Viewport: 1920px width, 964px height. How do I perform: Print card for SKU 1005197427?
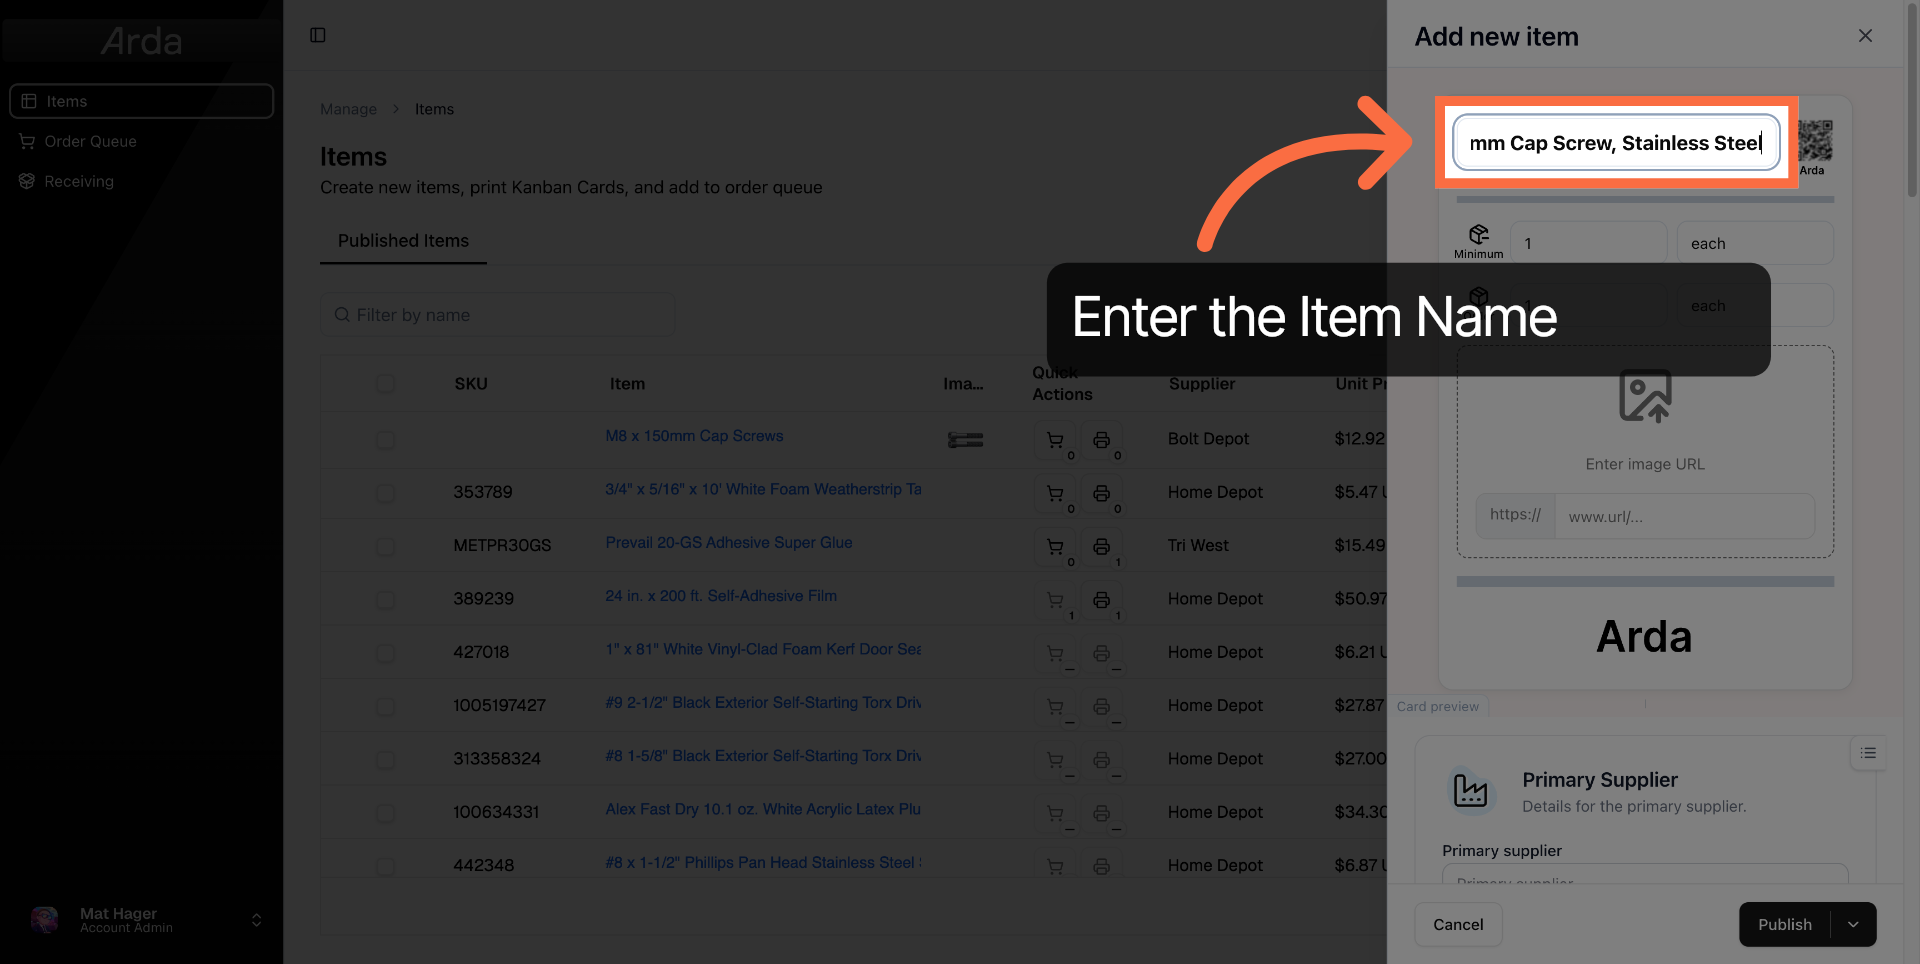[1101, 706]
